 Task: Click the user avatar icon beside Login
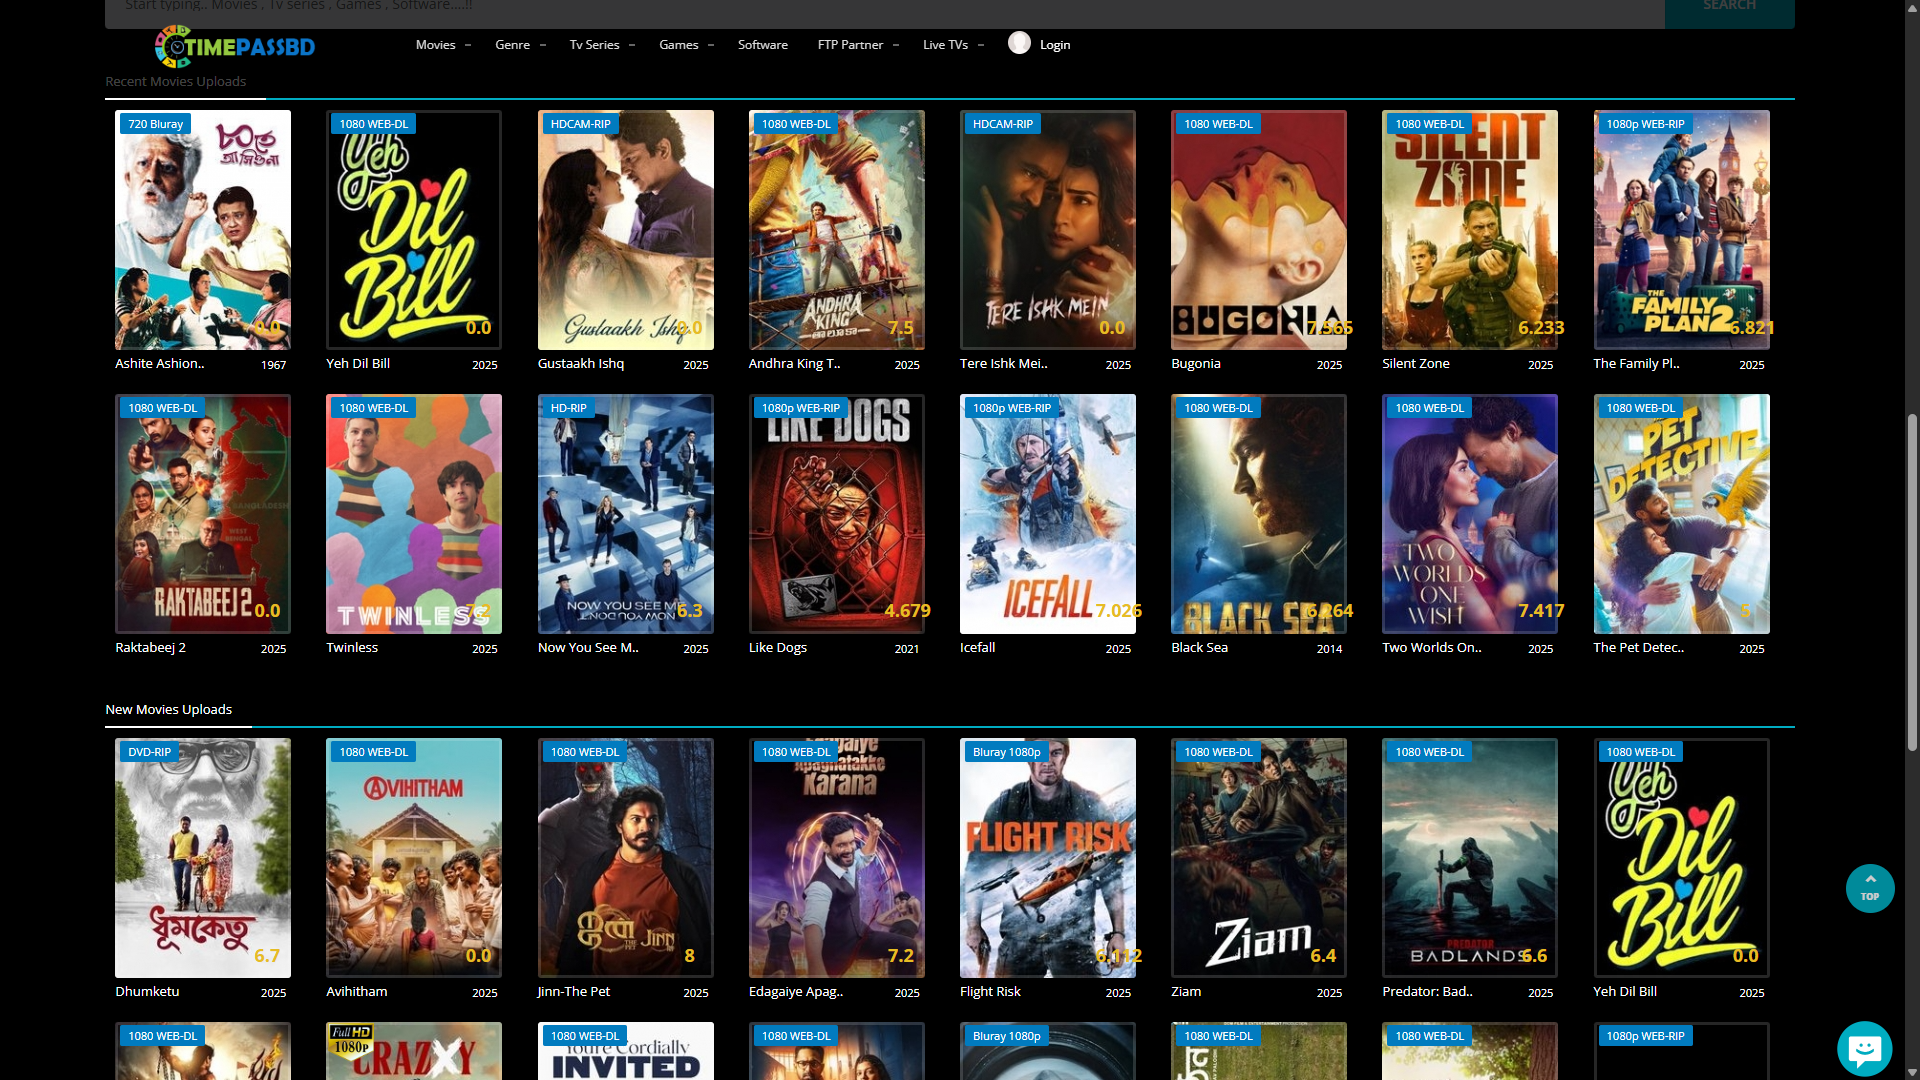[1019, 43]
